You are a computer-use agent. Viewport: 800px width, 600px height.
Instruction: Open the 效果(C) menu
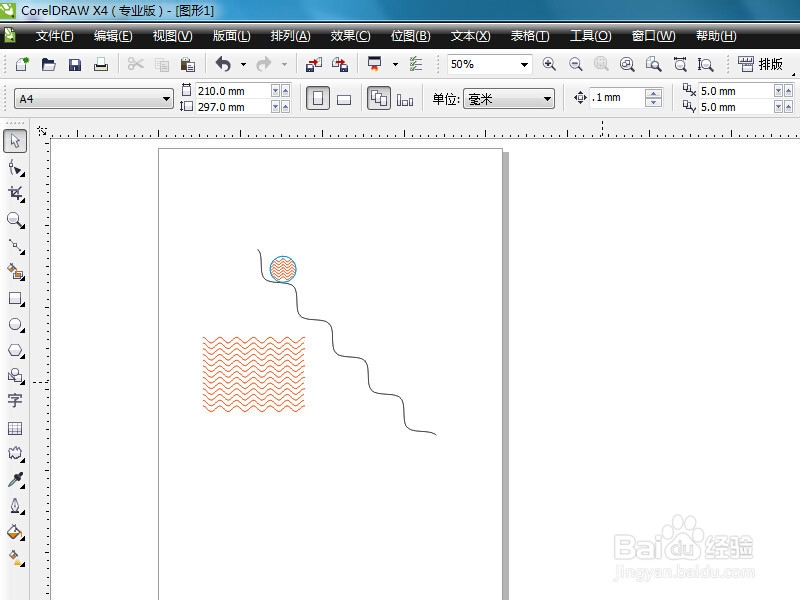pyautogui.click(x=351, y=36)
